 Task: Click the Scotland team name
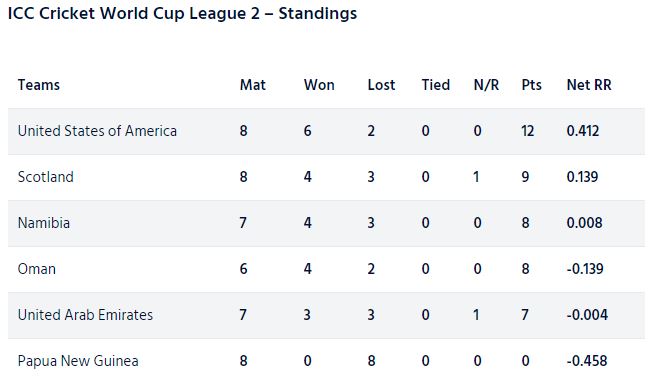coord(45,177)
